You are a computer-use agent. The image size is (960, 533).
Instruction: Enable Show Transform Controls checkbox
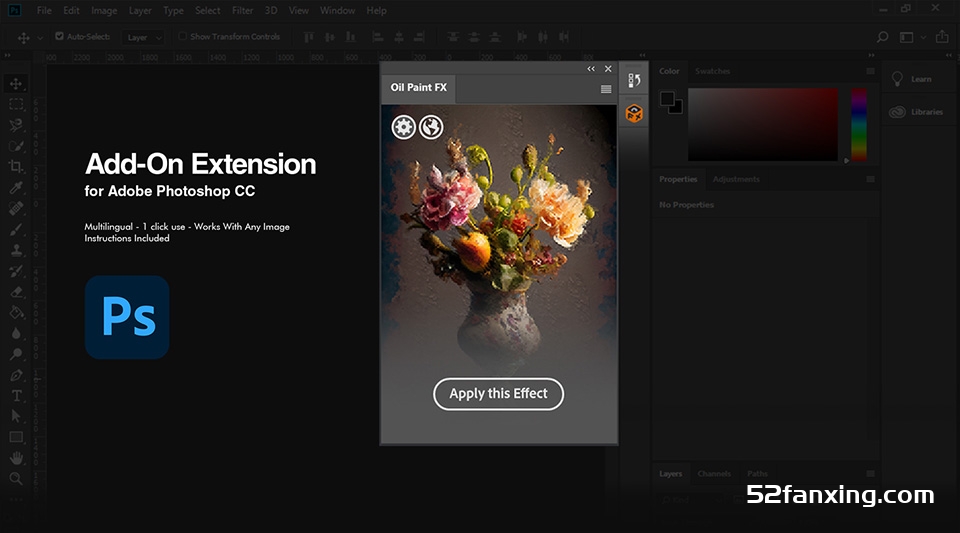[x=182, y=36]
